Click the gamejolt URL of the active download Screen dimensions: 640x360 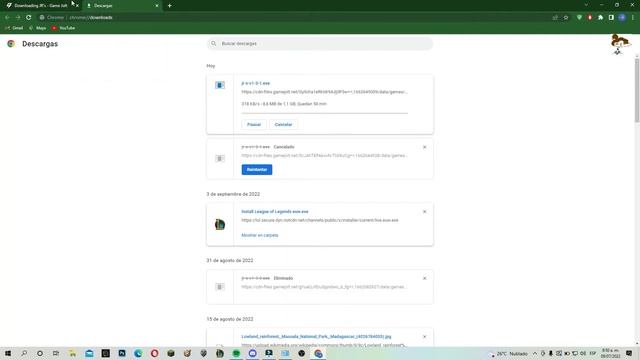[x=324, y=92]
